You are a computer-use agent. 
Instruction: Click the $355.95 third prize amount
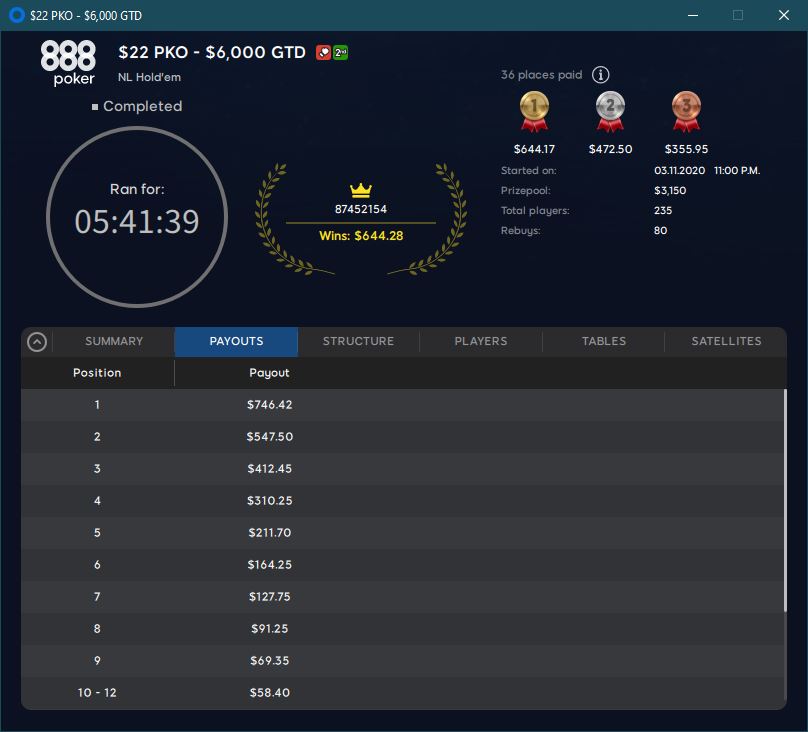686,149
